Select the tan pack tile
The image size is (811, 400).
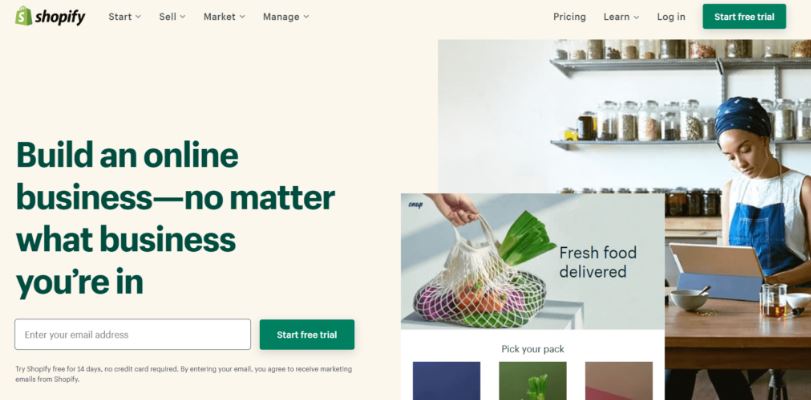pyautogui.click(x=619, y=381)
